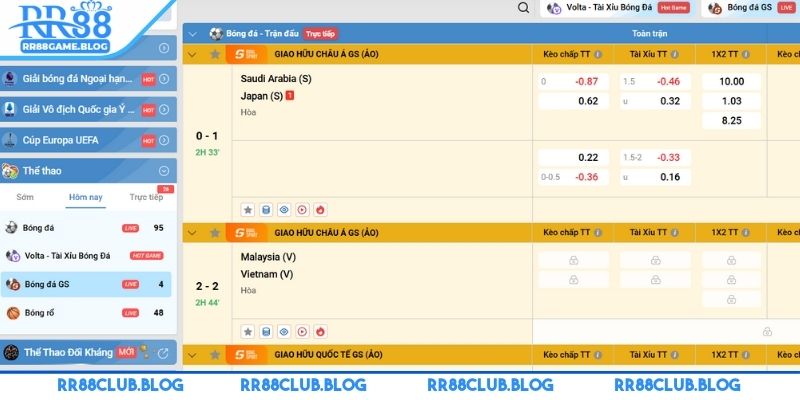Click arrow button below the RR88 logo
Screen dimensions: 800x400
(164, 48)
